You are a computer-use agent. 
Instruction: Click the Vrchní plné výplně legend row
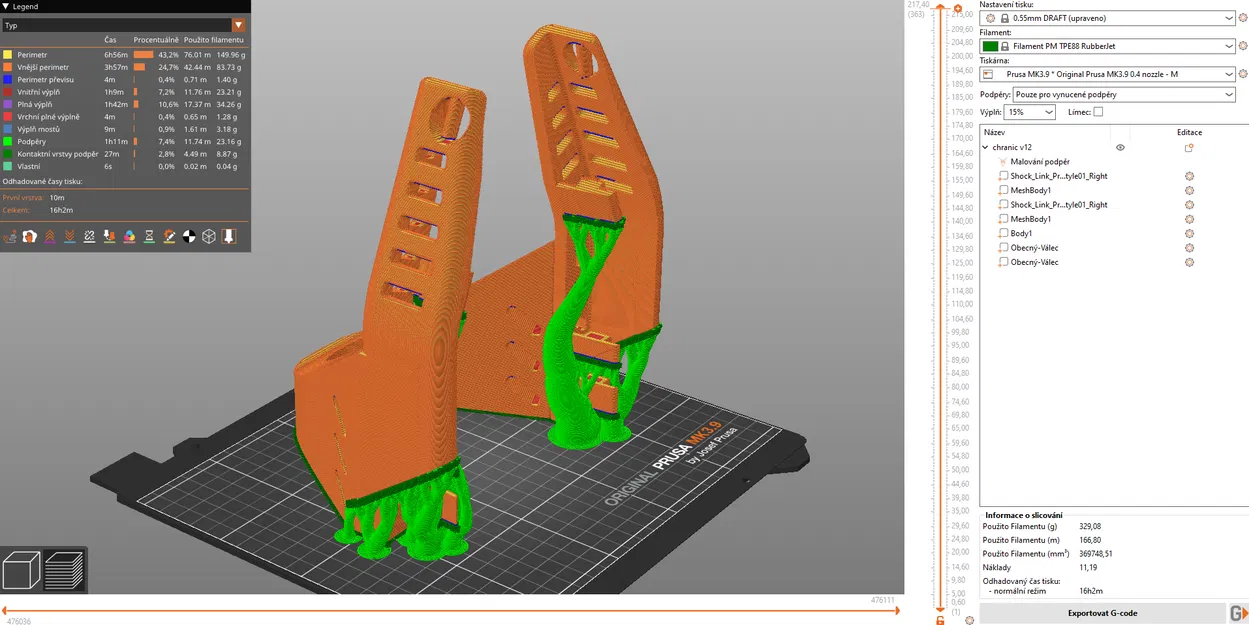pos(125,117)
